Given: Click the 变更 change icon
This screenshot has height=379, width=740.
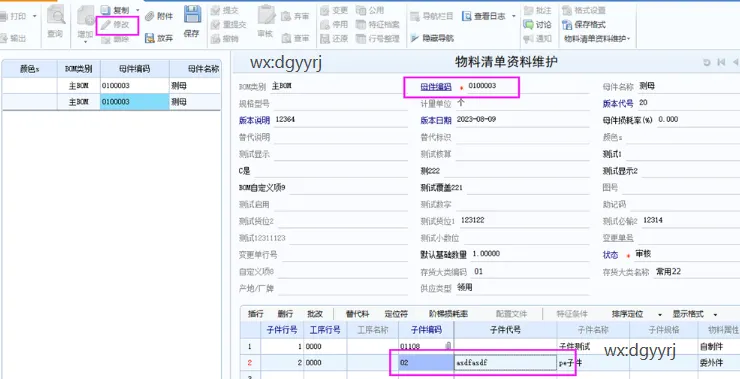Looking at the screenshot, I should tap(325, 10).
